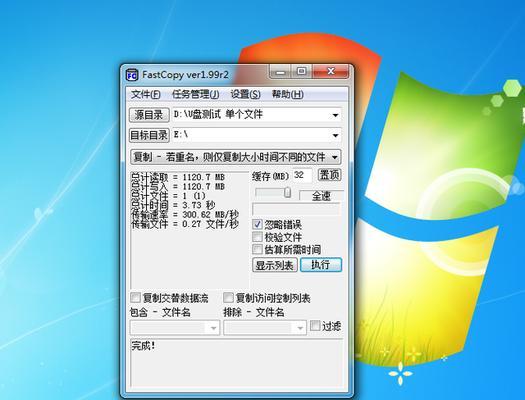Enable the 过滤 checkbox
The image size is (525, 400).
coord(315,325)
